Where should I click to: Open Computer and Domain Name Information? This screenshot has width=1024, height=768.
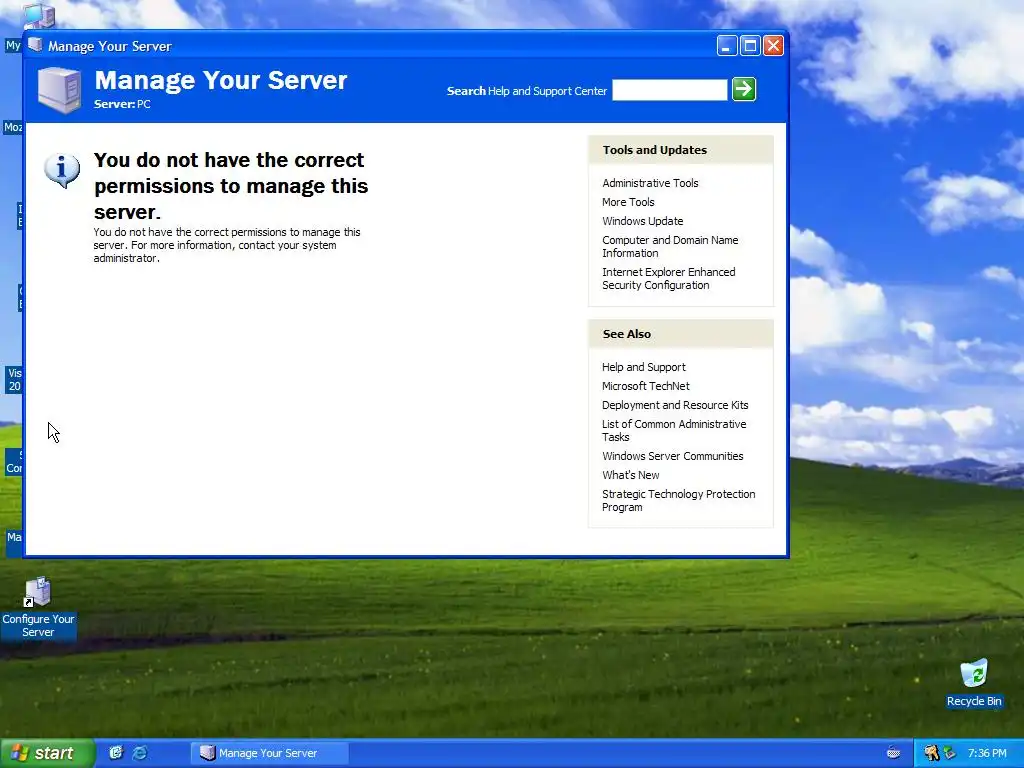coord(670,246)
